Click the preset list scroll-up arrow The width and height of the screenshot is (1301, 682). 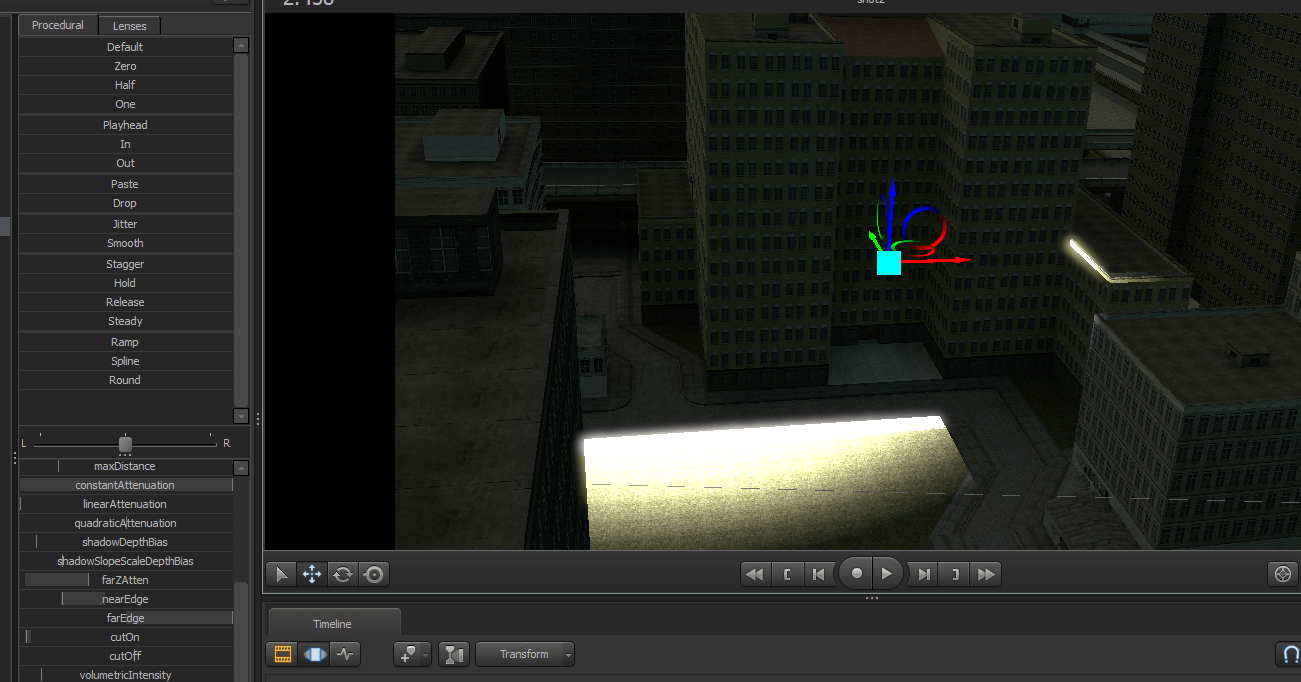pos(240,45)
